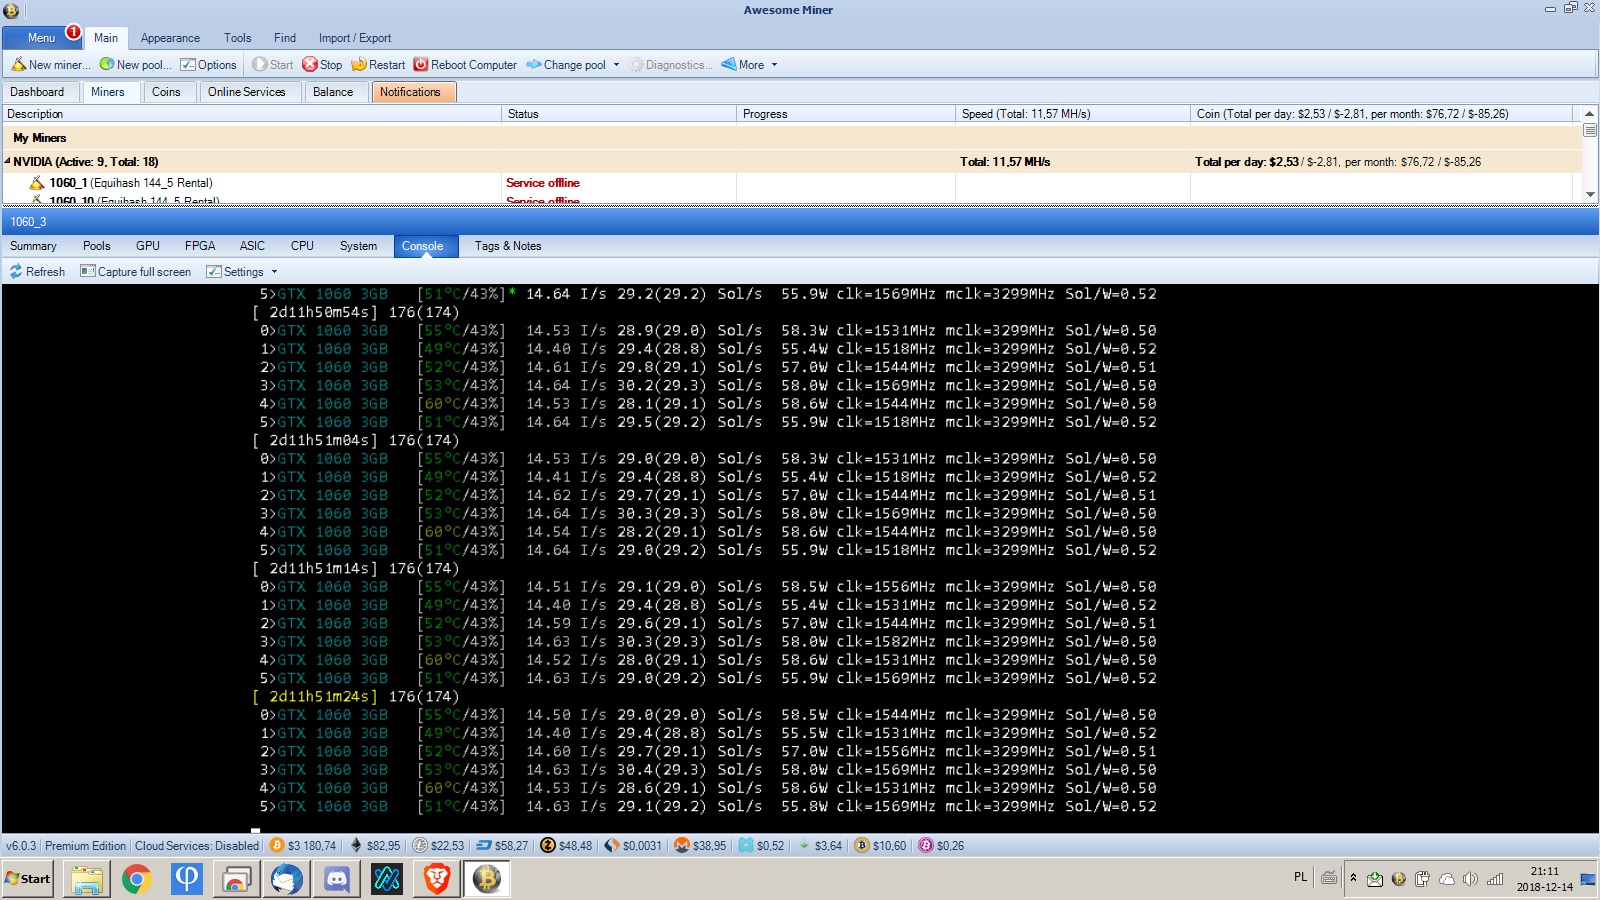Click Capture full screen
1600x900 pixels.
pos(136,272)
